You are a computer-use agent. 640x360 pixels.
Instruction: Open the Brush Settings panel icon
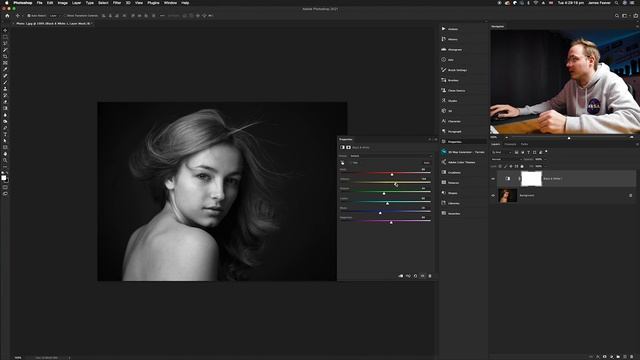[x=444, y=70]
